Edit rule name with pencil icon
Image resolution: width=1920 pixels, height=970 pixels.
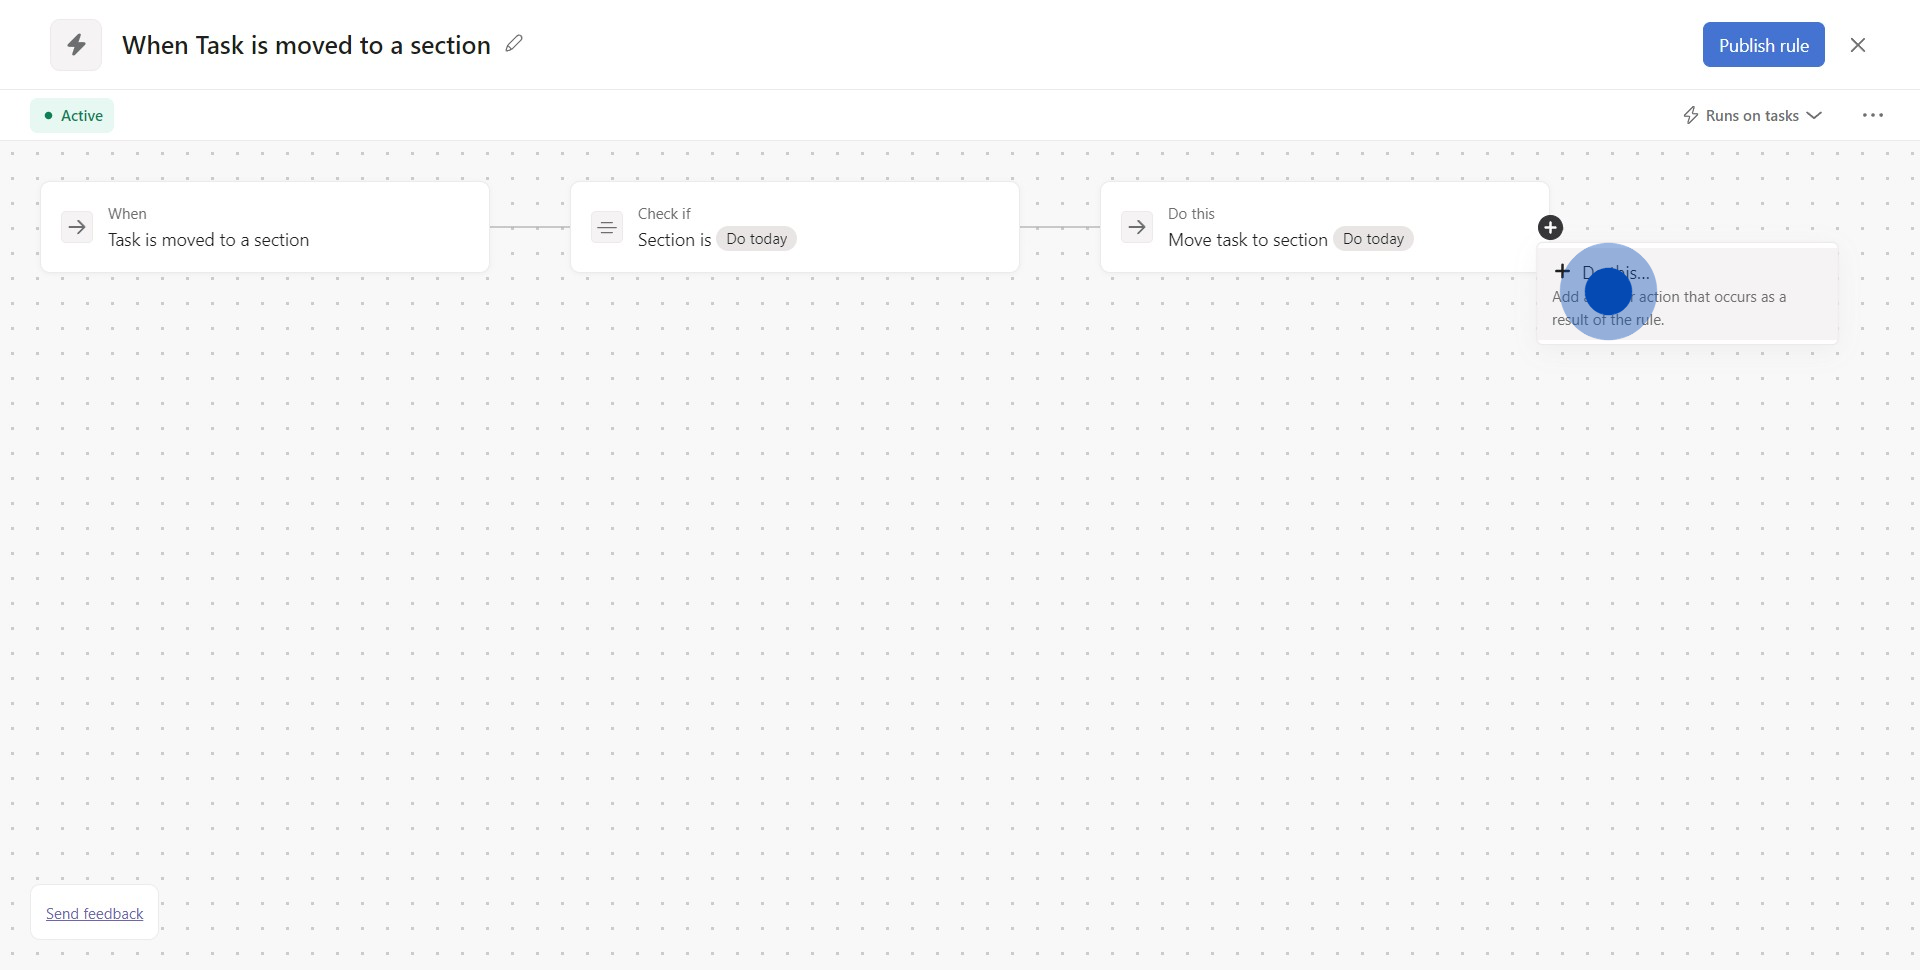pos(514,44)
